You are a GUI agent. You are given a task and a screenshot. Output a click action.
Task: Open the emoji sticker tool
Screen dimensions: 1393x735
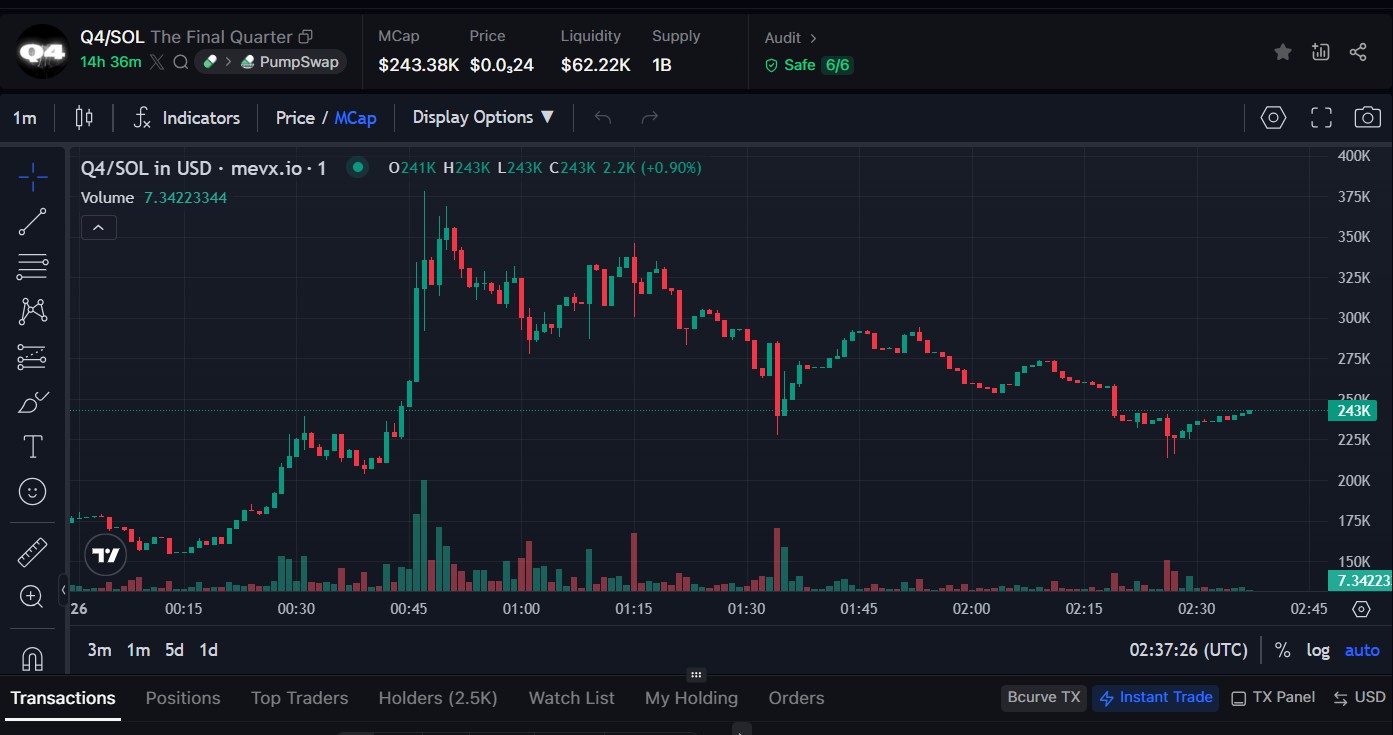pyautogui.click(x=33, y=492)
